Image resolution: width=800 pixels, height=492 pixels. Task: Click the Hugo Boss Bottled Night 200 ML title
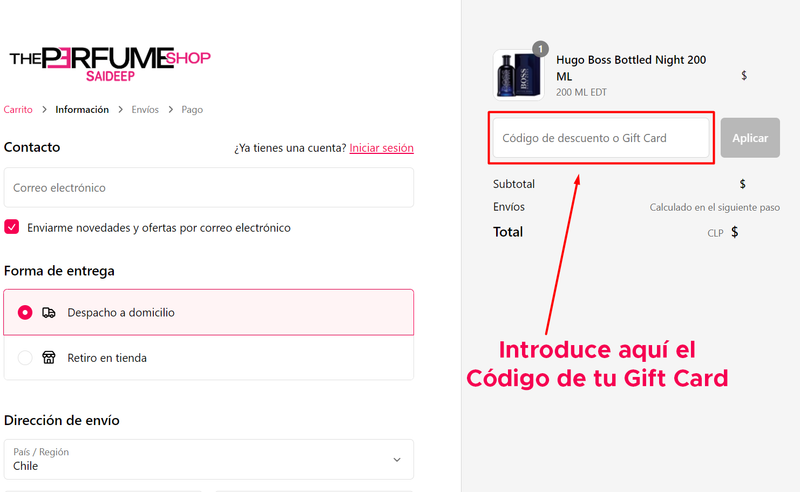631,68
